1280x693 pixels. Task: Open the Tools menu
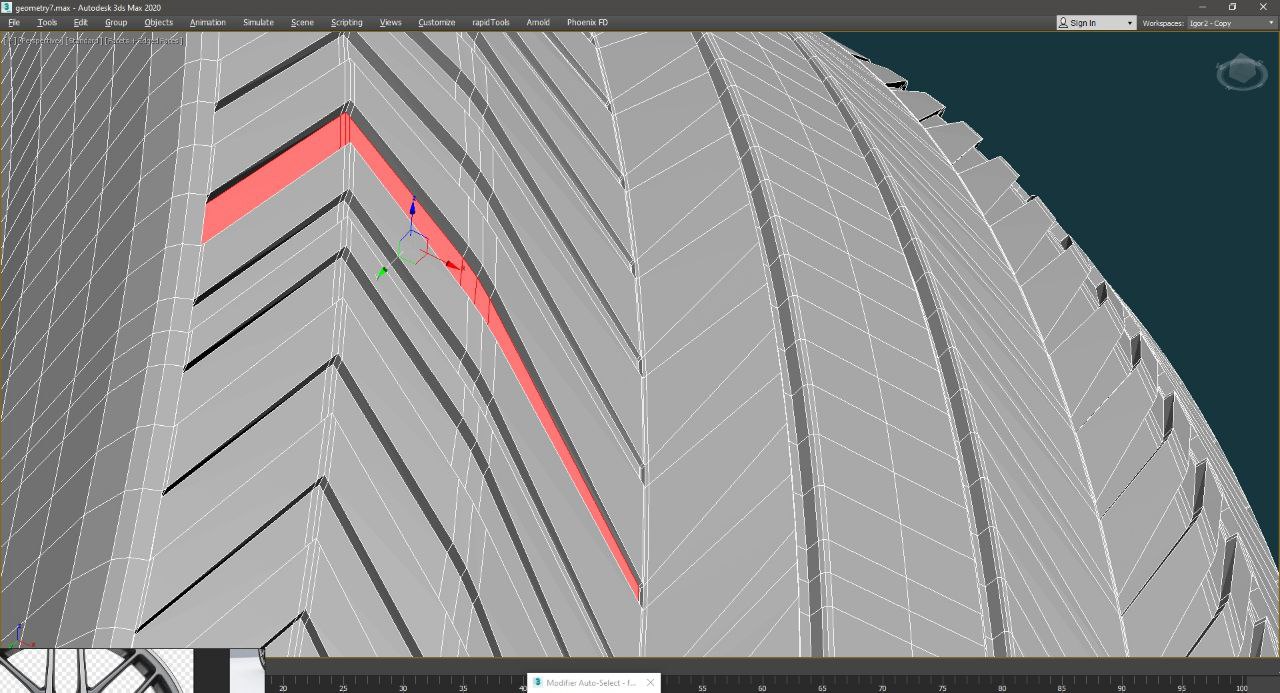[47, 22]
